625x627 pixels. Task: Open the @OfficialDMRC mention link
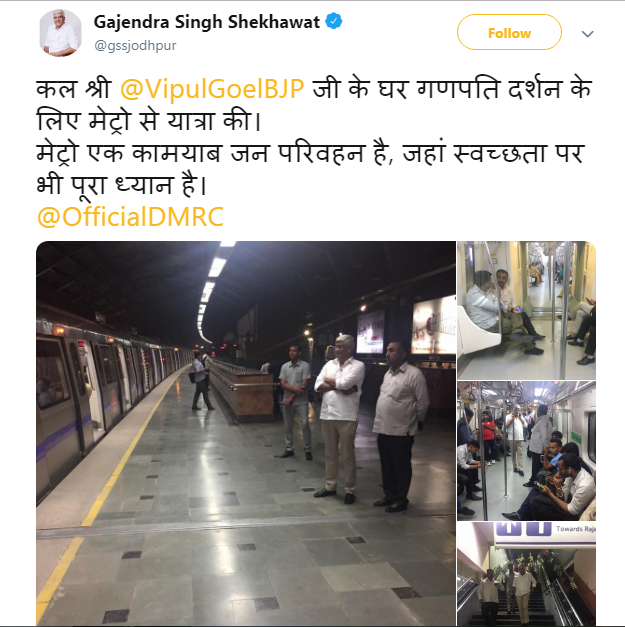(130, 217)
